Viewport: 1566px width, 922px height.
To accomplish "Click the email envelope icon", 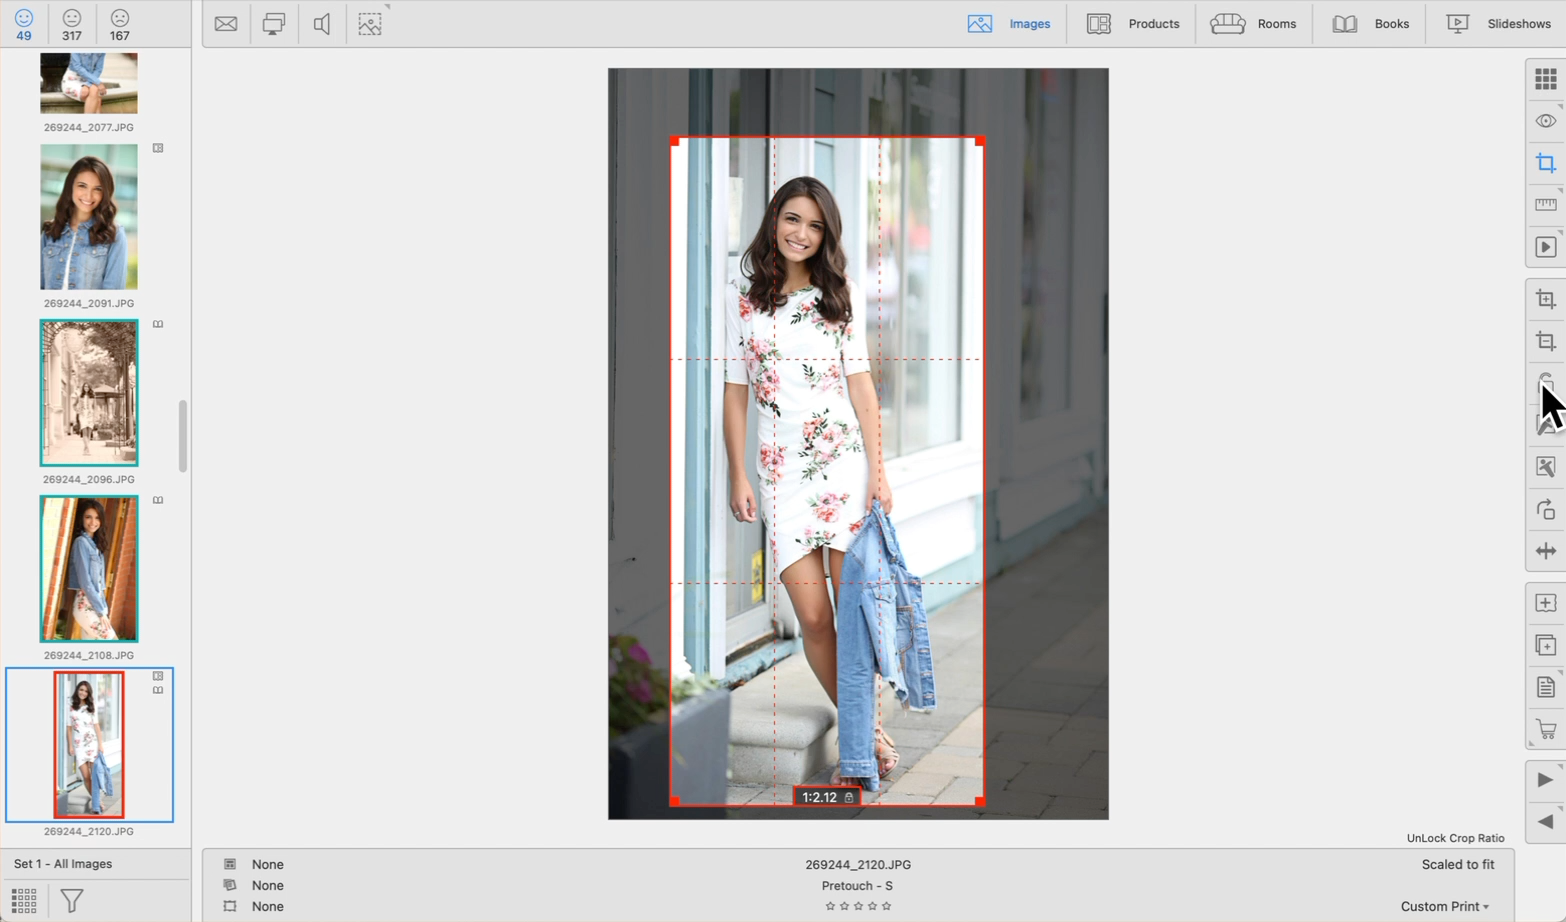I will point(226,24).
